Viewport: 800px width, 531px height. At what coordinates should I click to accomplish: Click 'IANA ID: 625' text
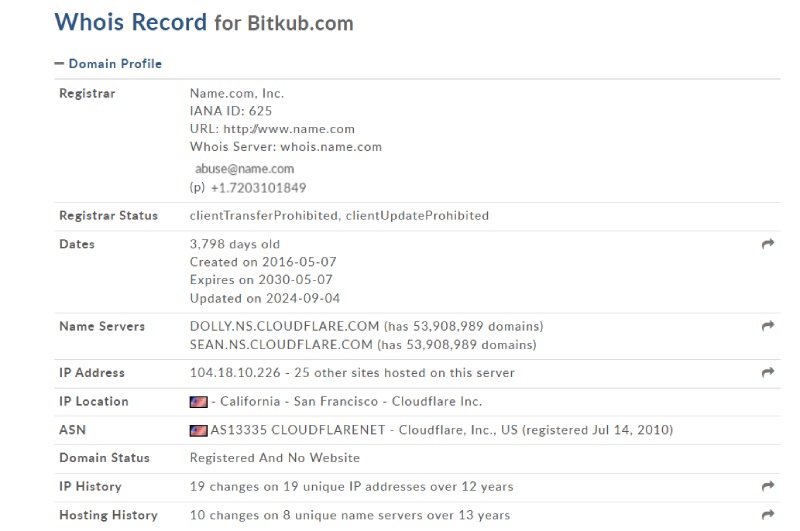tap(231, 111)
